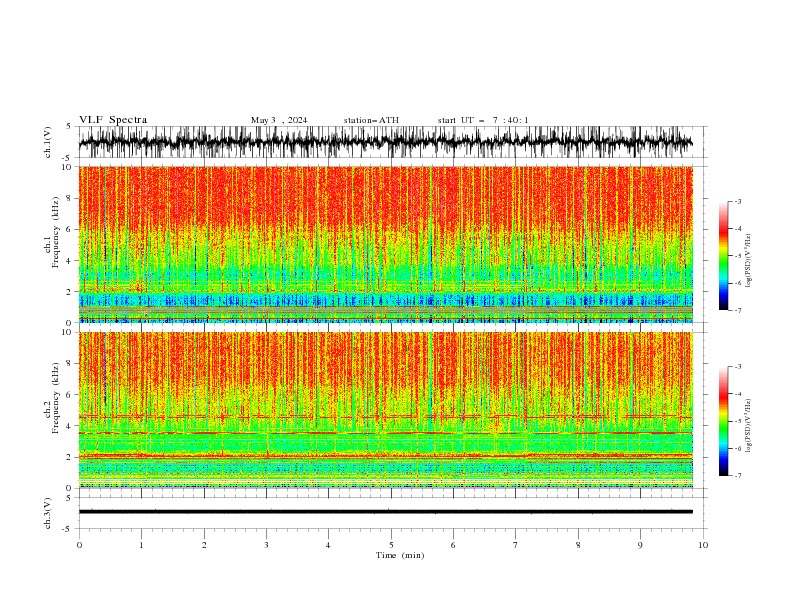This screenshot has width=792, height=612.
Task: Click time axis tick label "7"
Action: click(516, 545)
